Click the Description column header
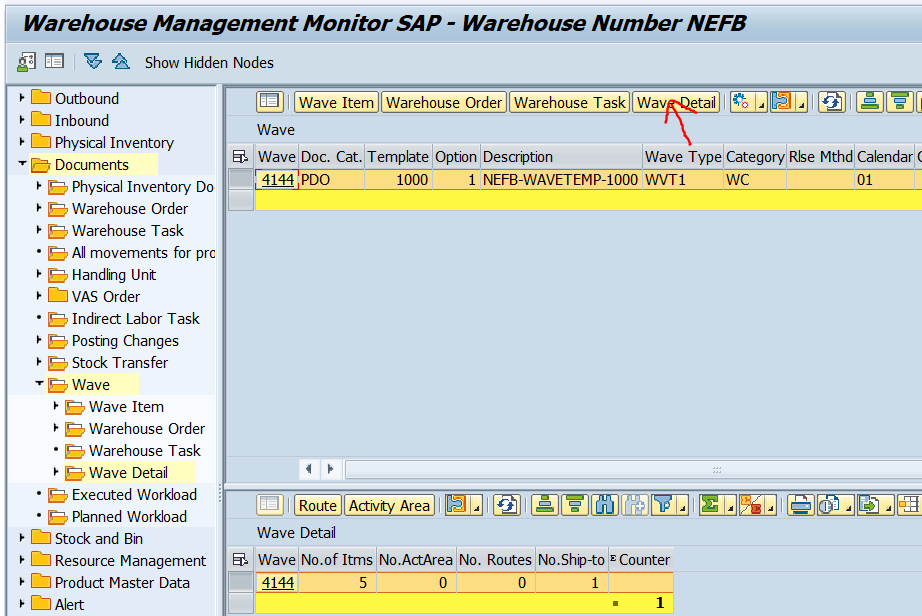922x616 pixels. 561,157
